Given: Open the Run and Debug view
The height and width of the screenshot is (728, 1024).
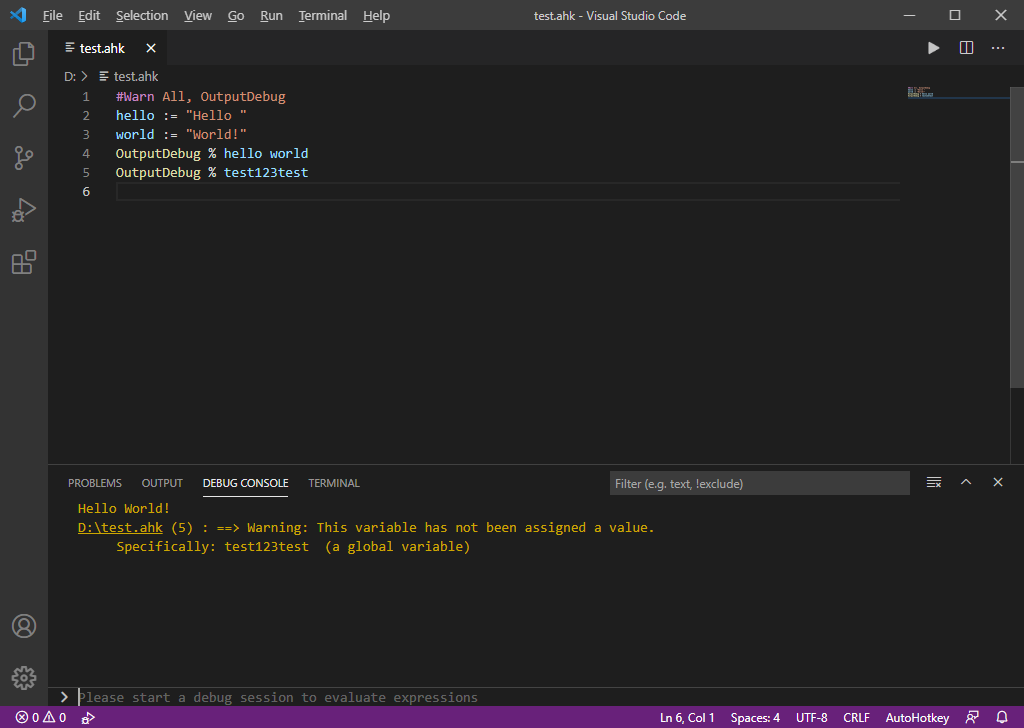Looking at the screenshot, I should coord(24,210).
